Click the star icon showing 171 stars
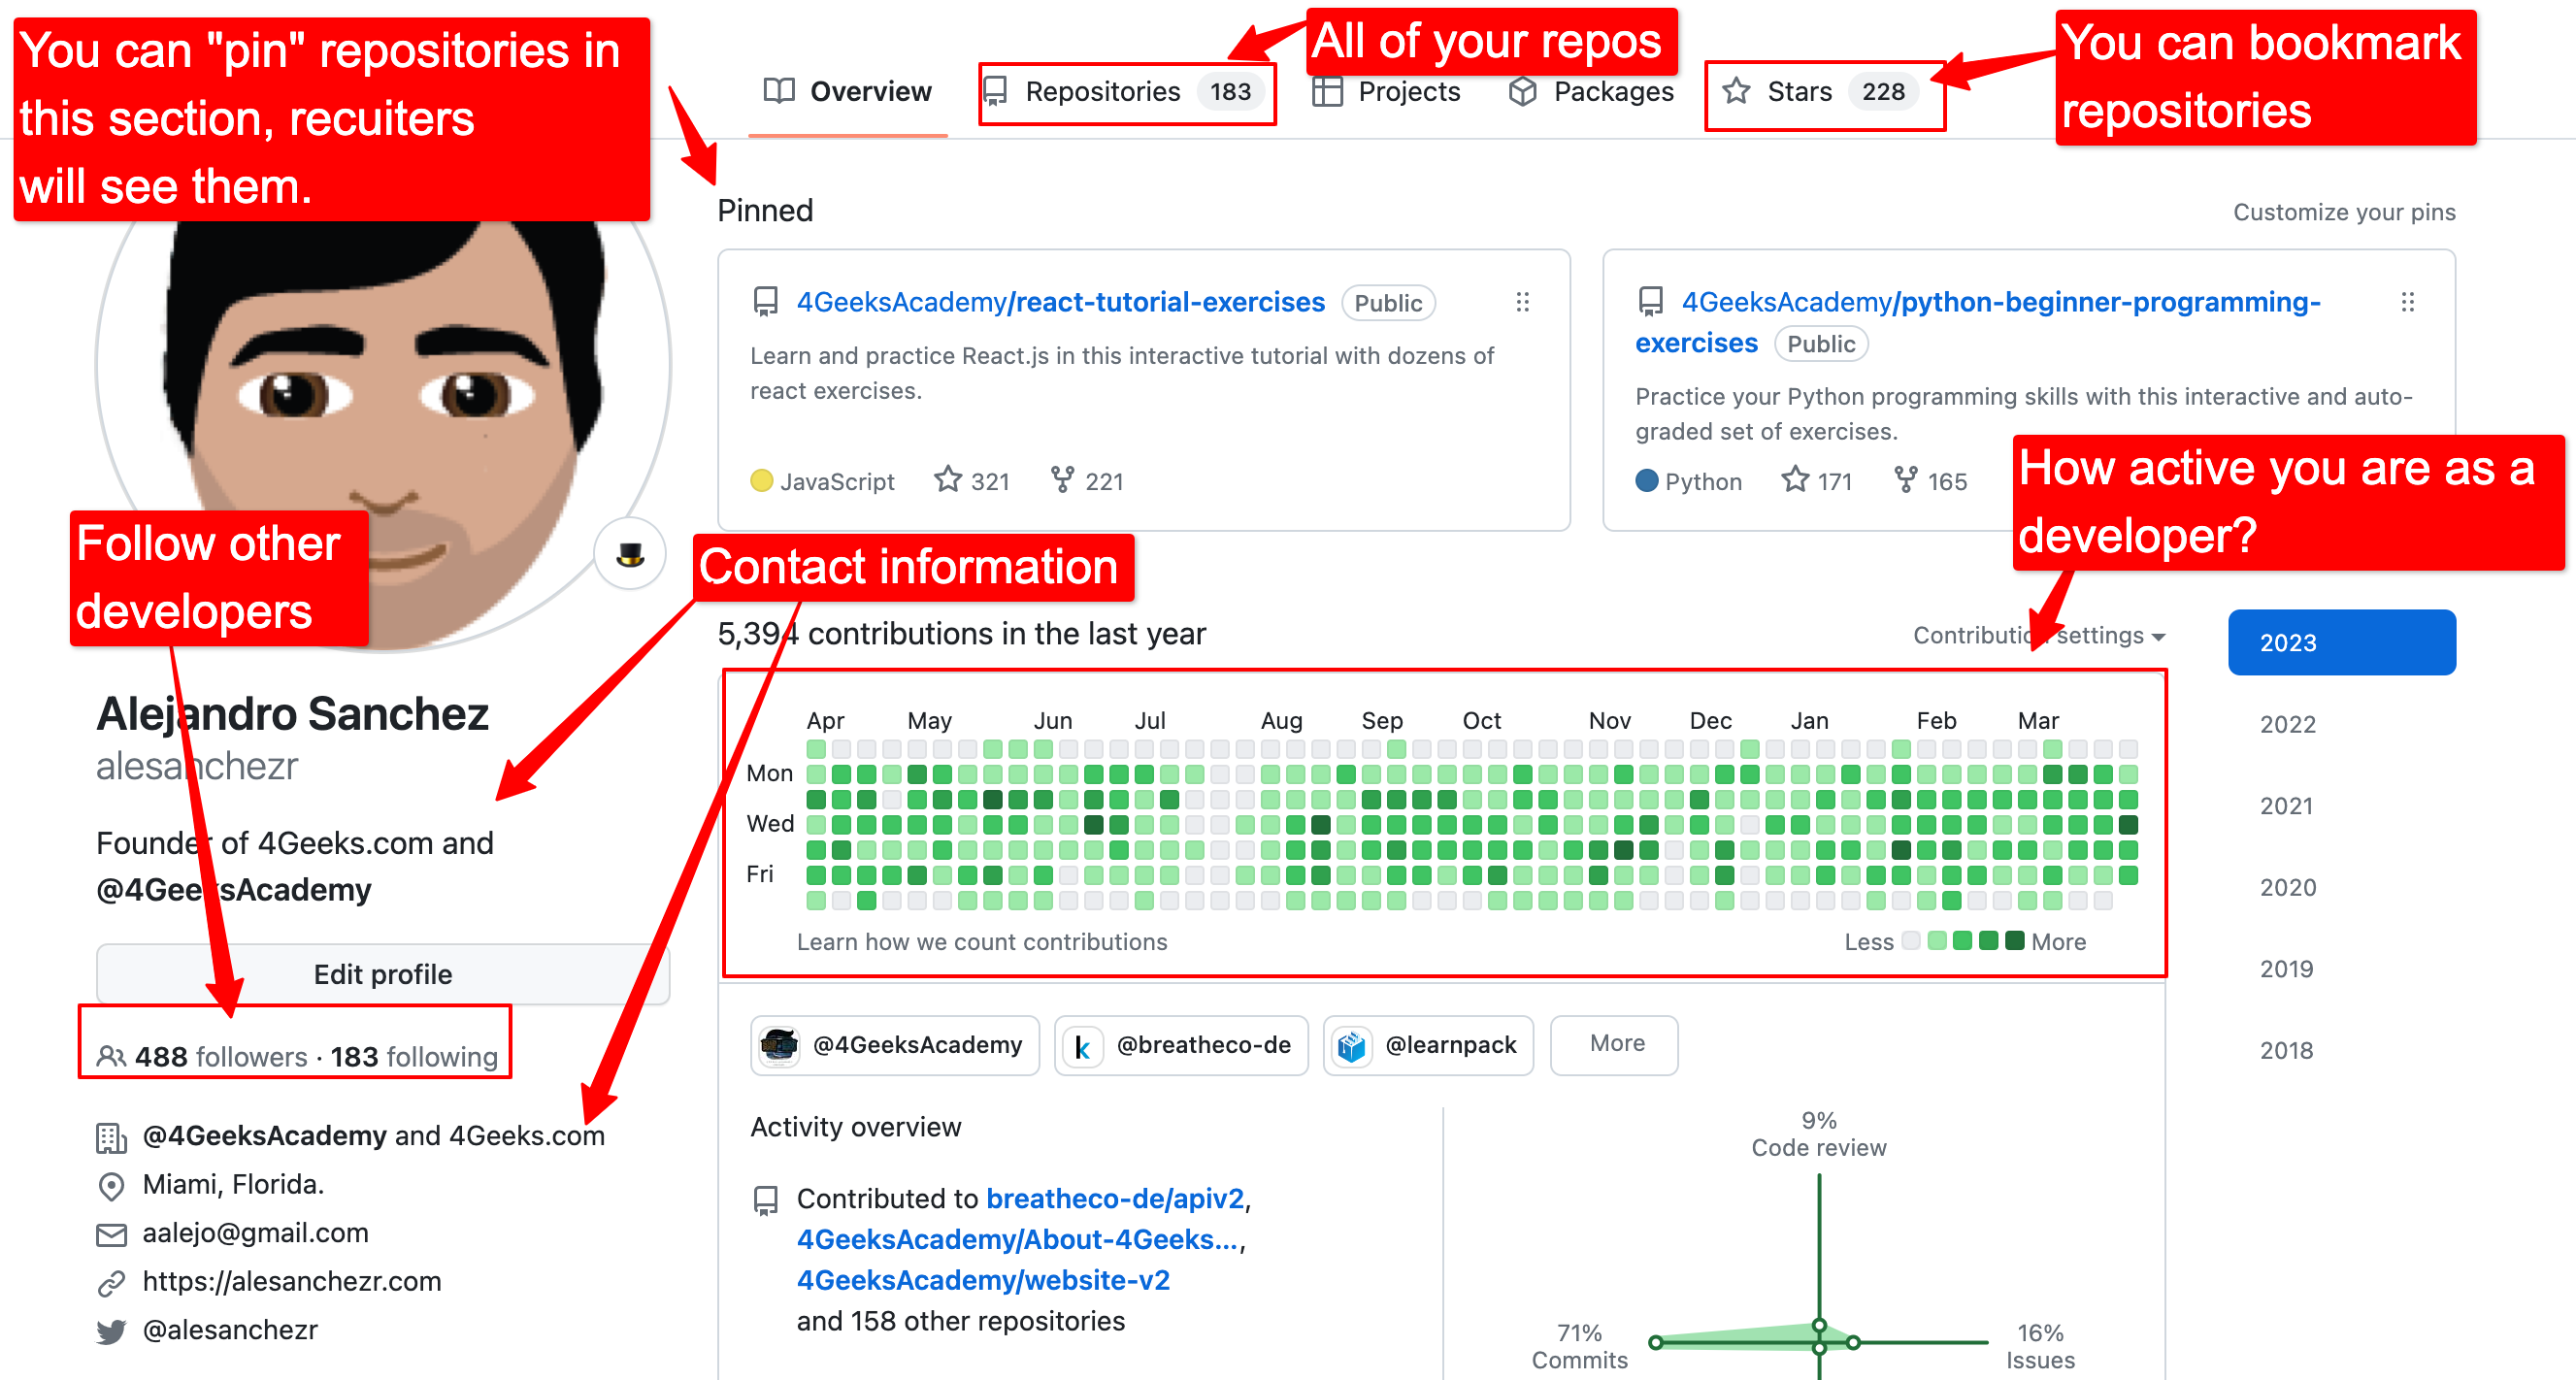The width and height of the screenshot is (2576, 1380). pos(1795,481)
